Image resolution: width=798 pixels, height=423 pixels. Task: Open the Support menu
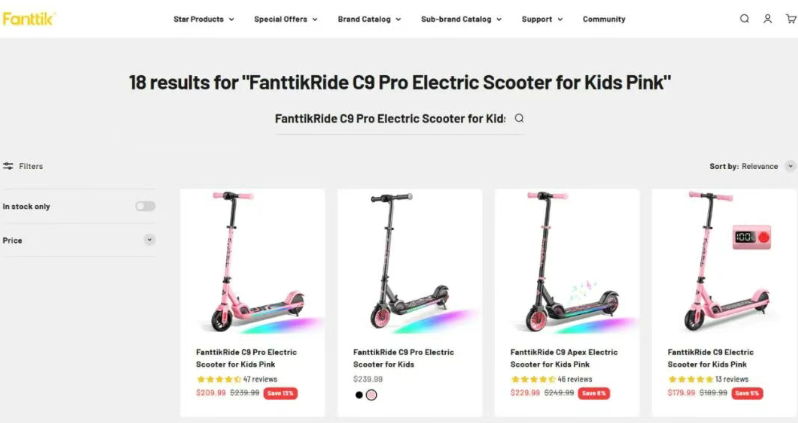click(x=542, y=19)
